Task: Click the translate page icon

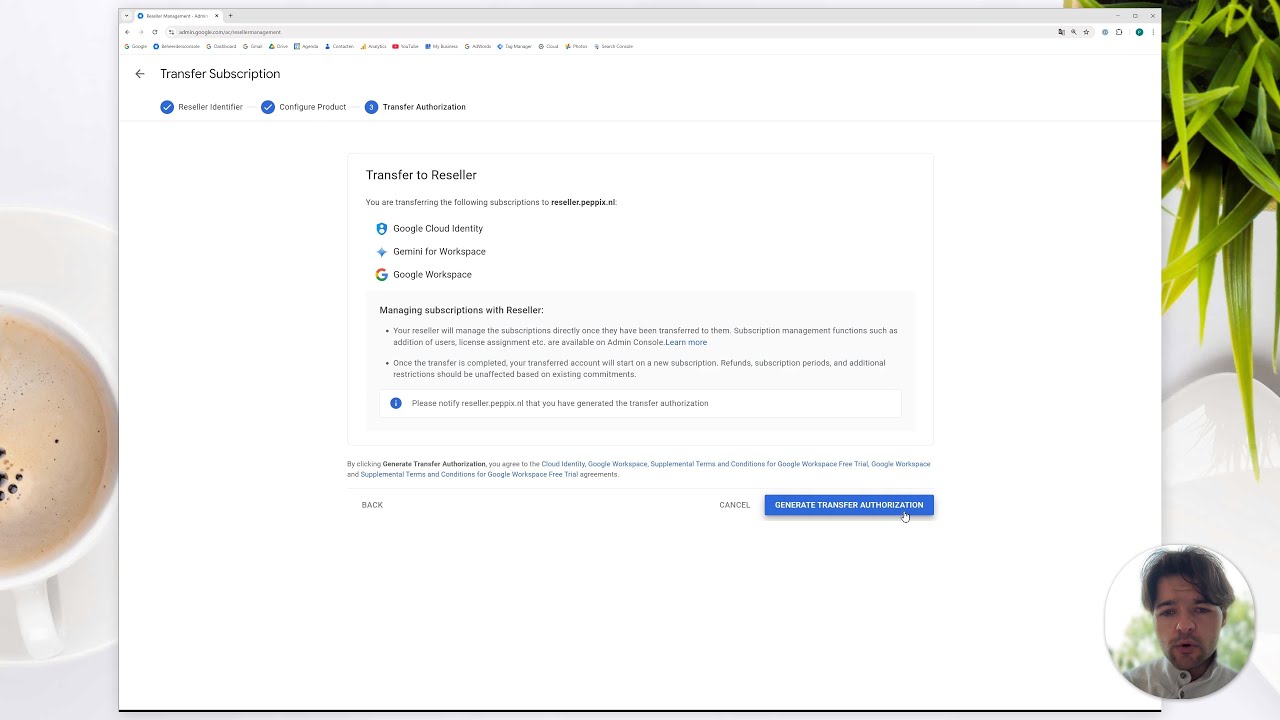Action: 1061,32
